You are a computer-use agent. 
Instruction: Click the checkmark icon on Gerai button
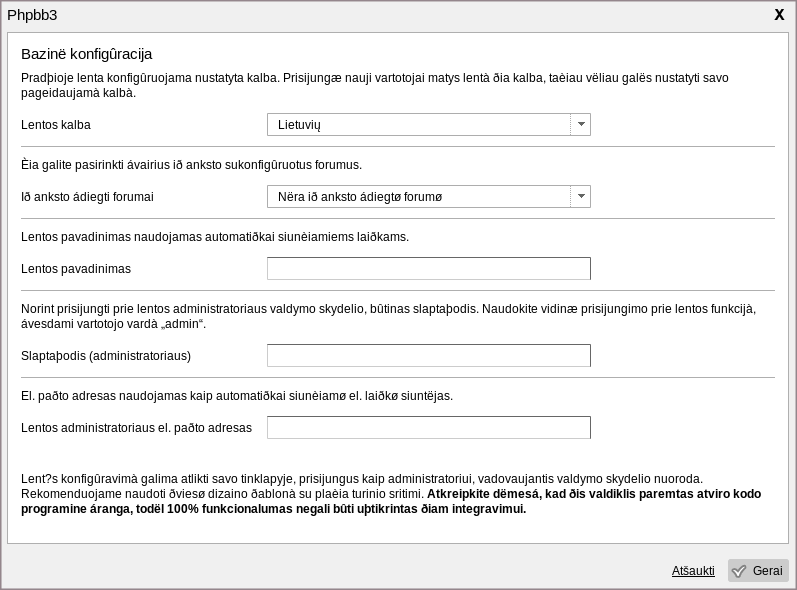click(739, 571)
